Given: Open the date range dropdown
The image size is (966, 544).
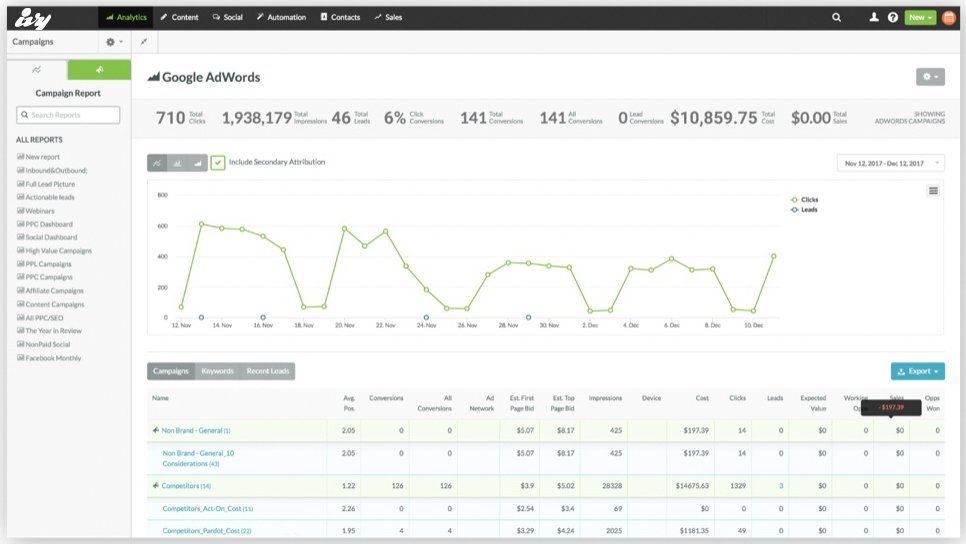Looking at the screenshot, I should point(890,163).
